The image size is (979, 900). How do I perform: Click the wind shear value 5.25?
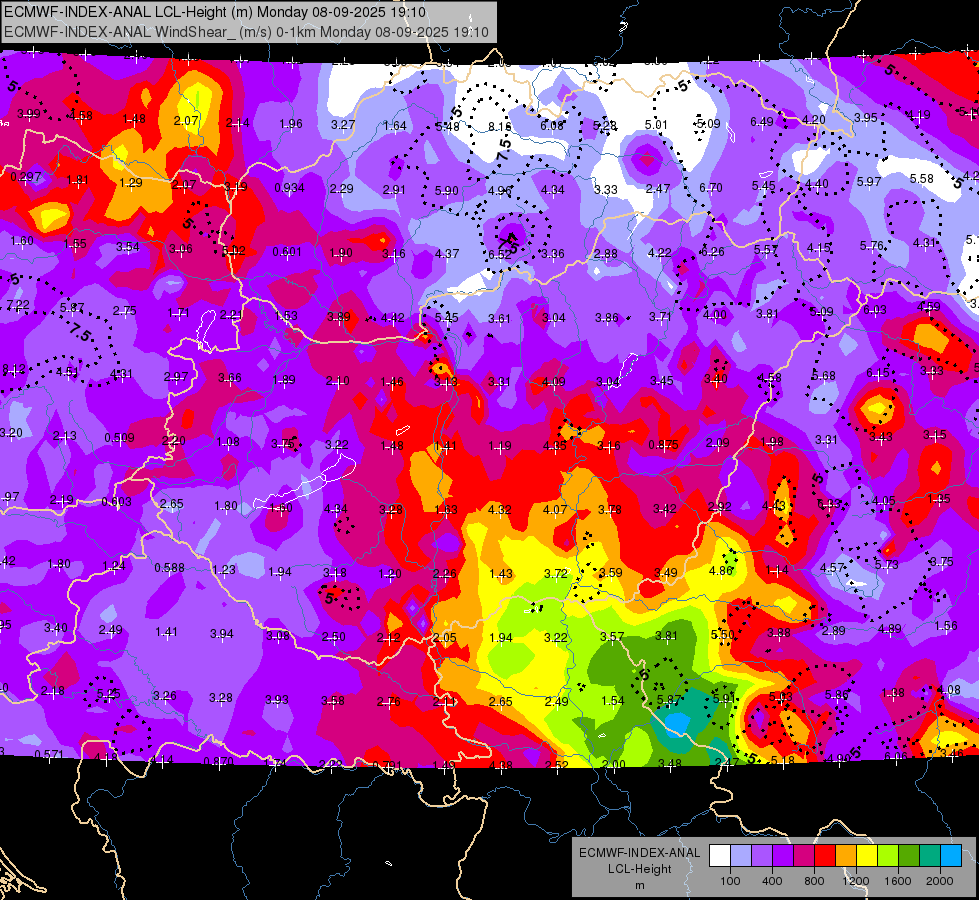point(109,694)
